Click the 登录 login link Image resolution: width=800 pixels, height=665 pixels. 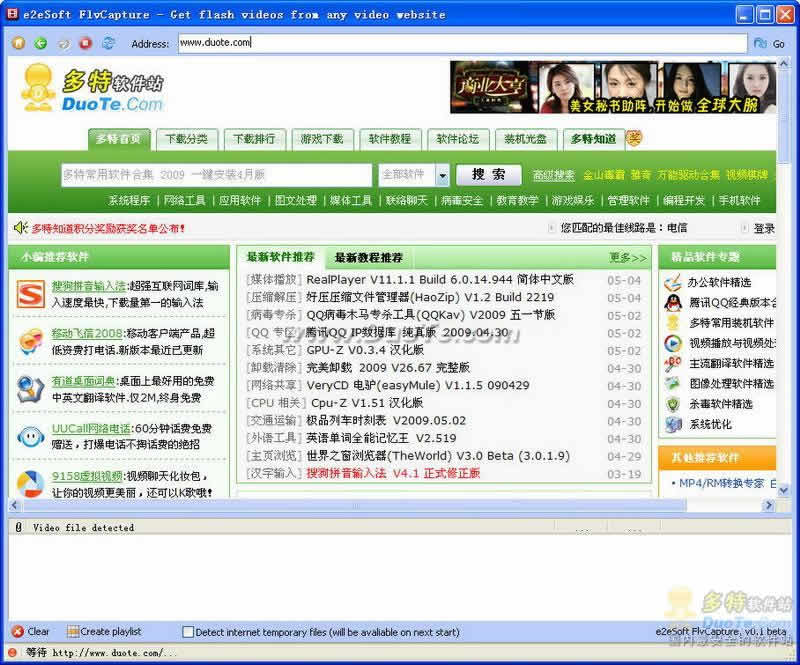click(764, 228)
